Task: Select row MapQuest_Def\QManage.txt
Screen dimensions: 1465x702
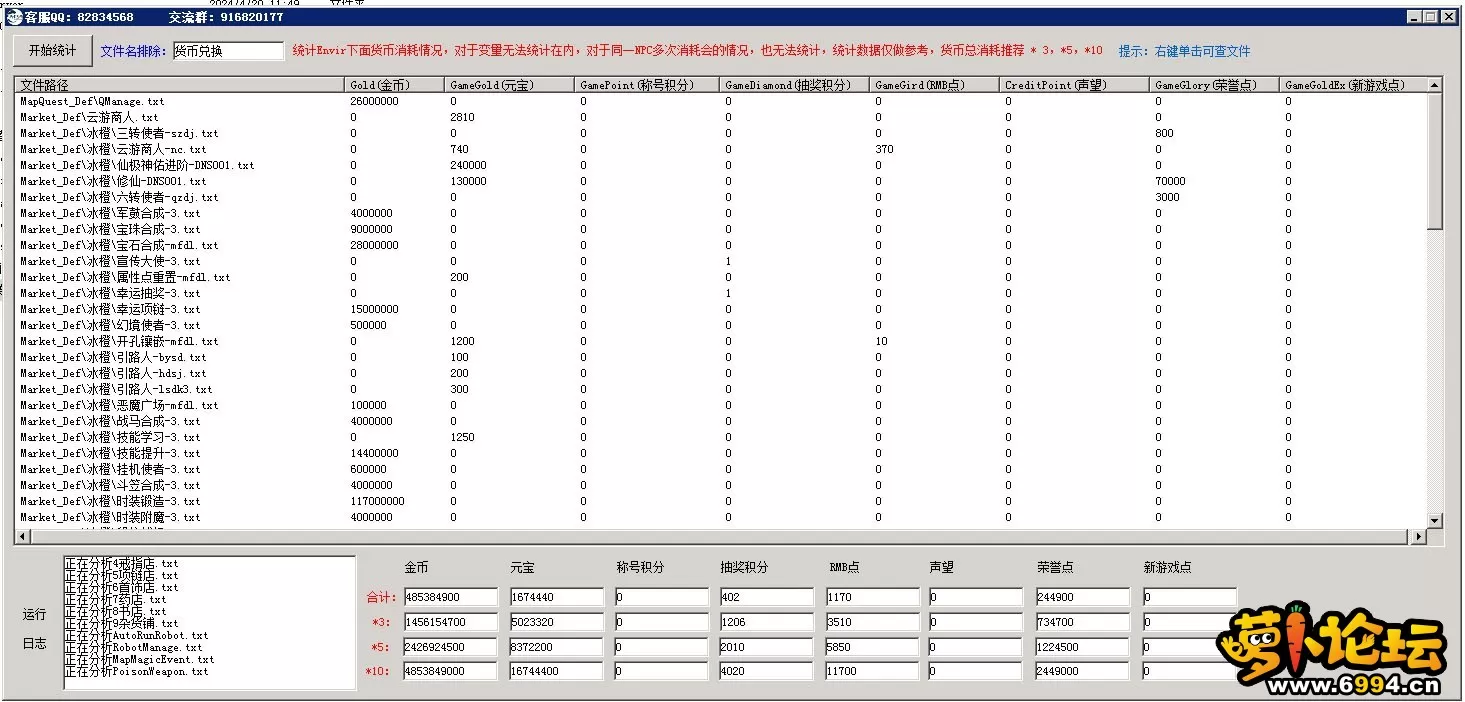Action: pyautogui.click(x=721, y=101)
